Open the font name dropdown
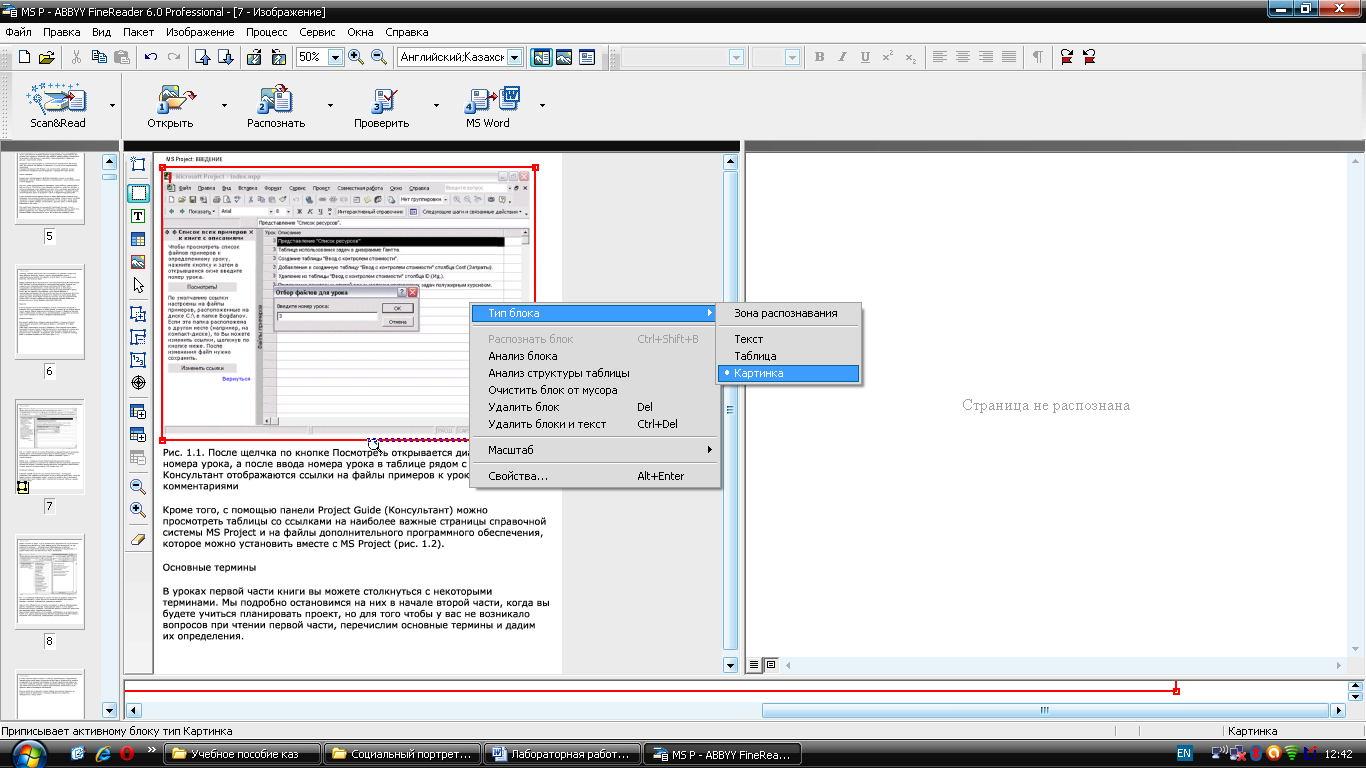The image size is (1366, 768). 738,58
